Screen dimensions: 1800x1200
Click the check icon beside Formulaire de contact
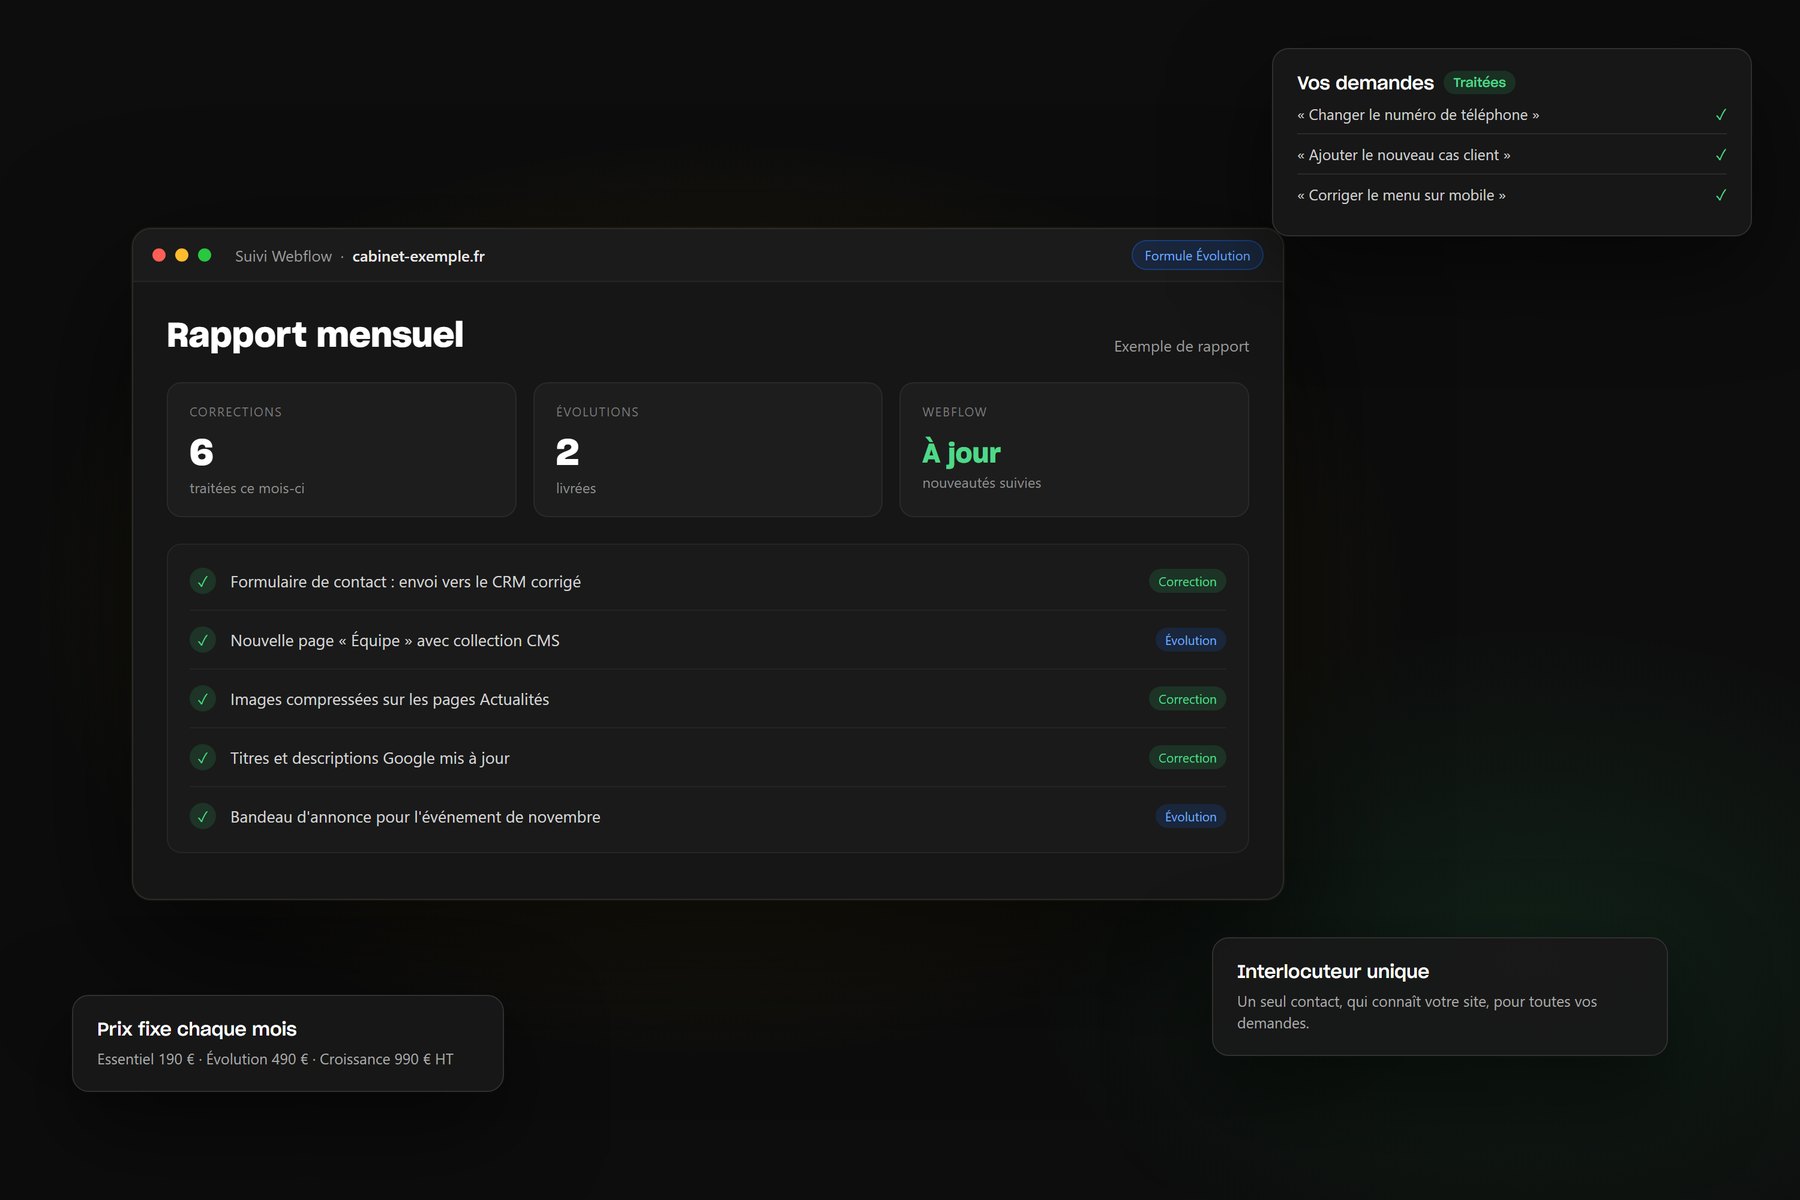coord(203,581)
